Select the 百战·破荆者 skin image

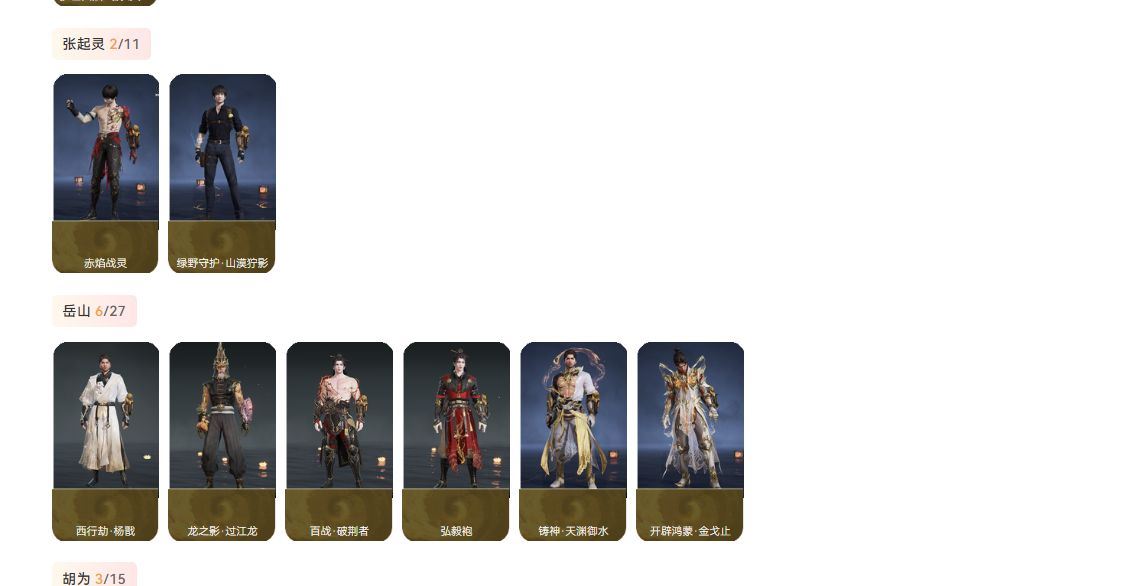[x=340, y=415]
